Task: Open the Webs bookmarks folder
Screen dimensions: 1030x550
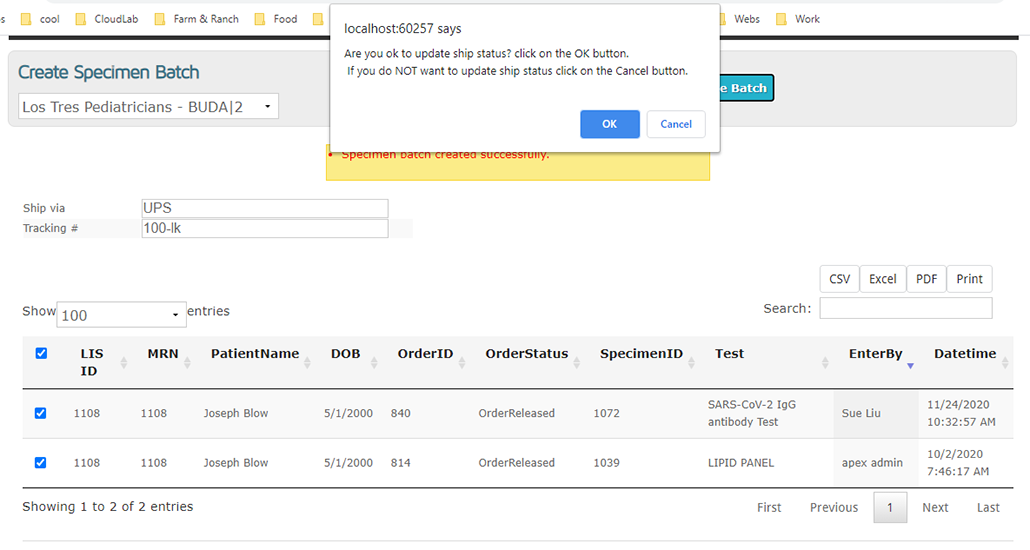Action: click(x=741, y=19)
